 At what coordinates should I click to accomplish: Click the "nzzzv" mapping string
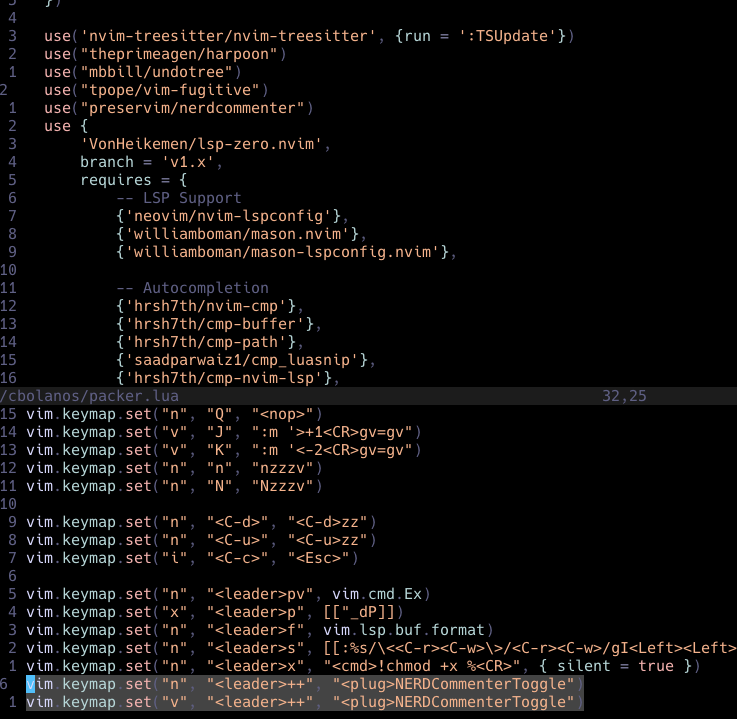(282, 468)
